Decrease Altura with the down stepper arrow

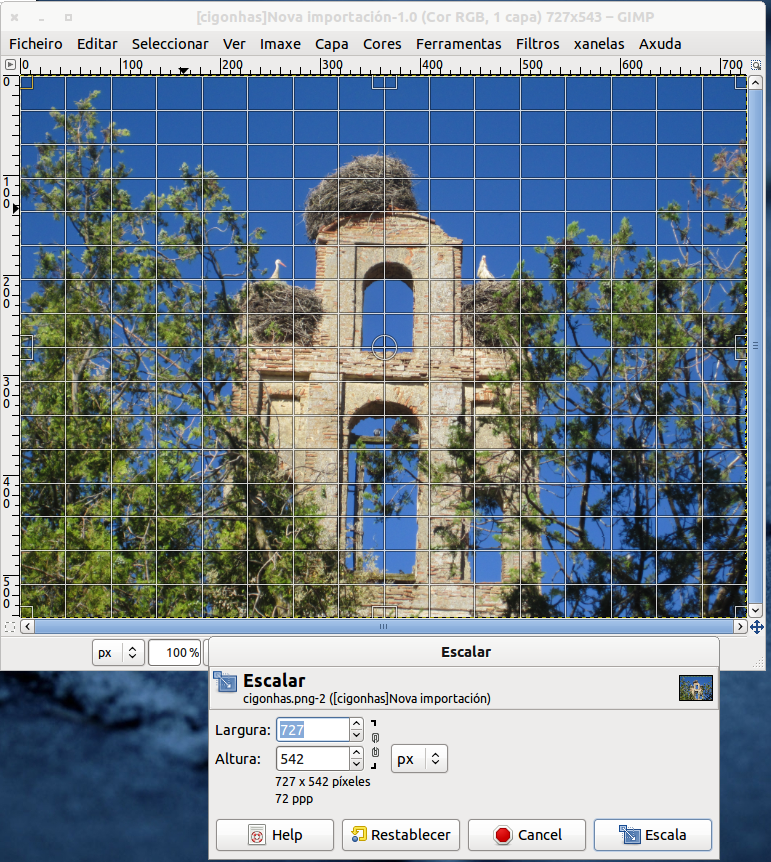click(356, 765)
